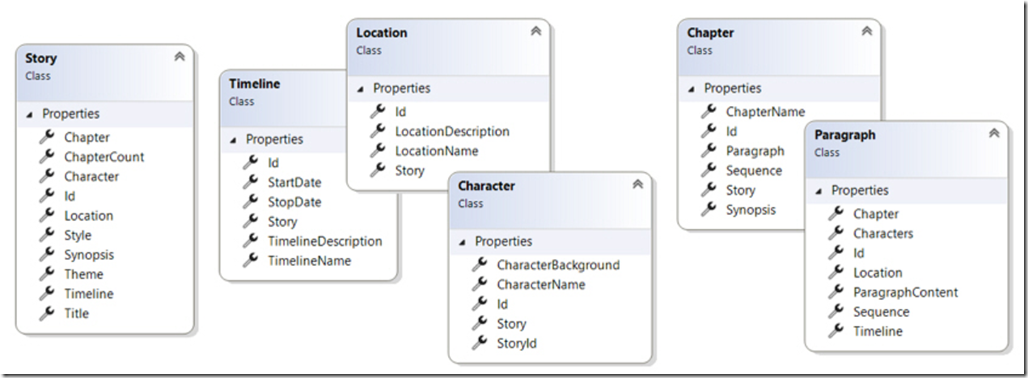Click wrench icon beside ParagraphContent
This screenshot has height=378, width=1028.
click(836, 292)
